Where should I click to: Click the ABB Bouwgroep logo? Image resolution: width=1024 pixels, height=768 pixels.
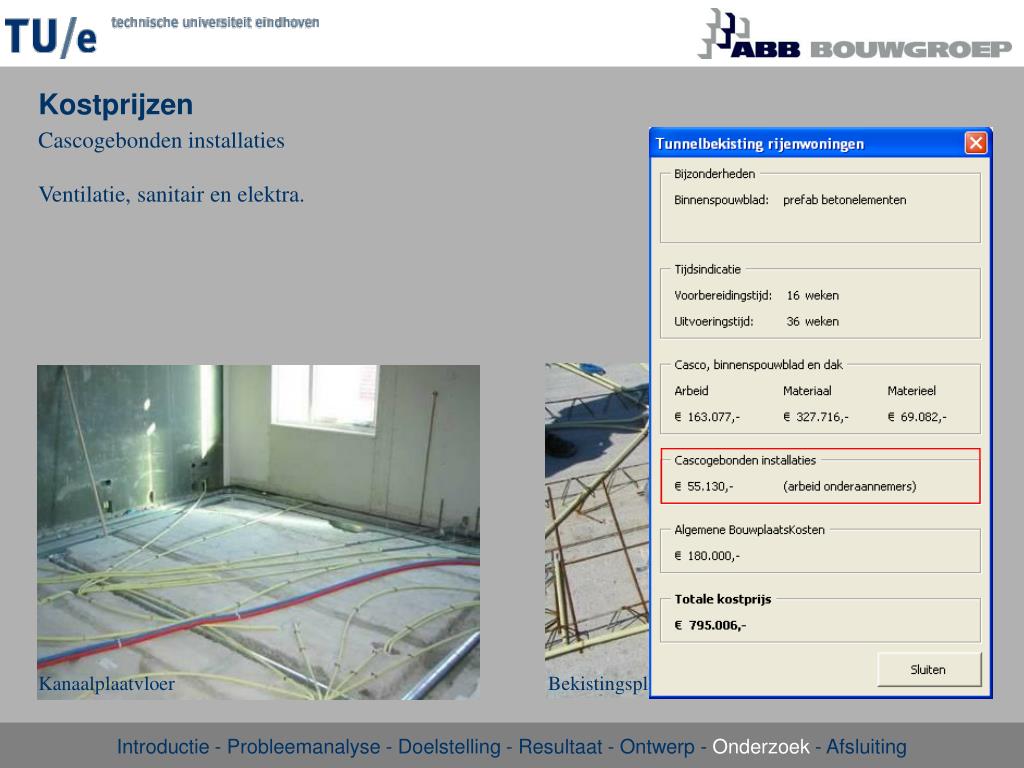[855, 34]
